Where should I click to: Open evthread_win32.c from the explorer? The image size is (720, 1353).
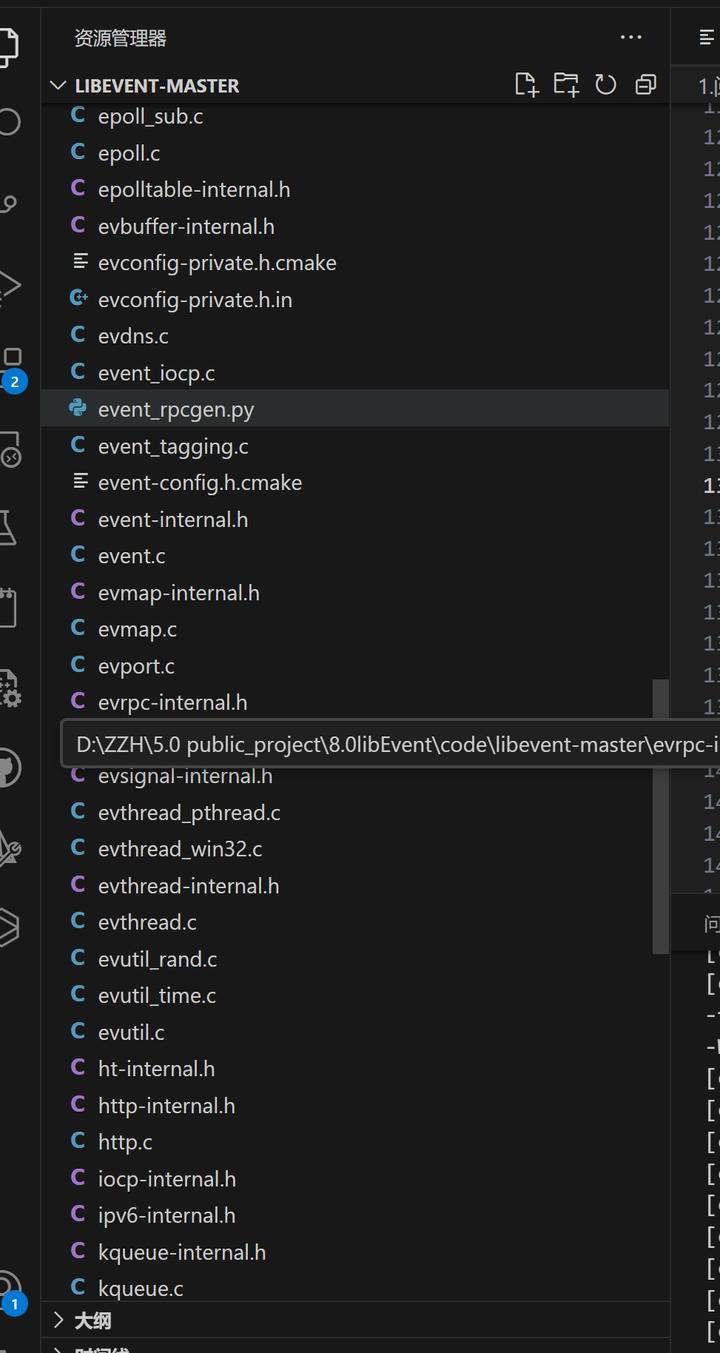click(x=180, y=849)
